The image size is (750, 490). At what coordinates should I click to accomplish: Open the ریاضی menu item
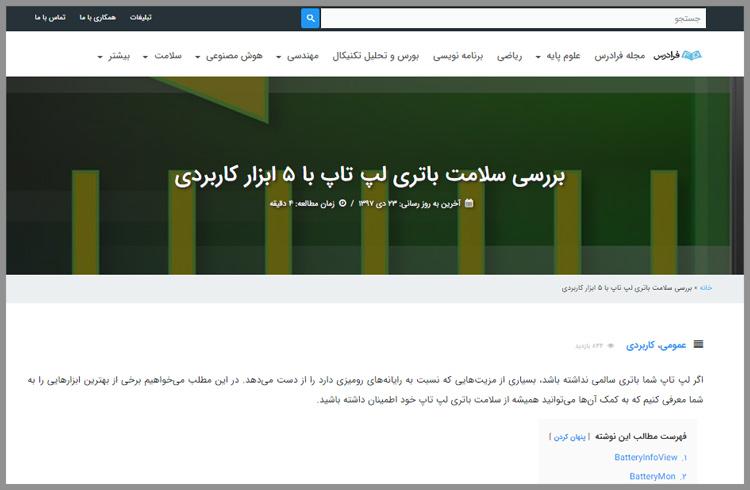coord(509,56)
